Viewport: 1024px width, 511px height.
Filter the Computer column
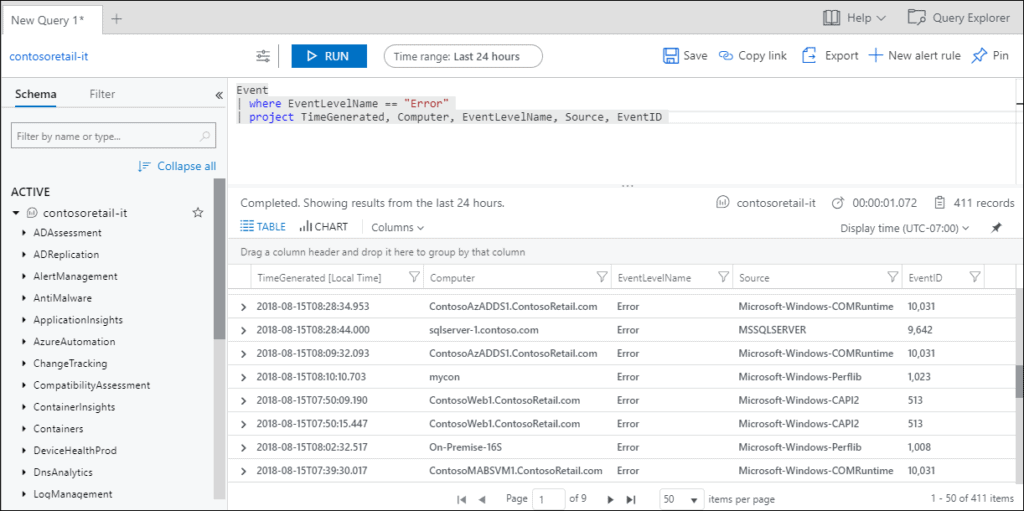602,277
